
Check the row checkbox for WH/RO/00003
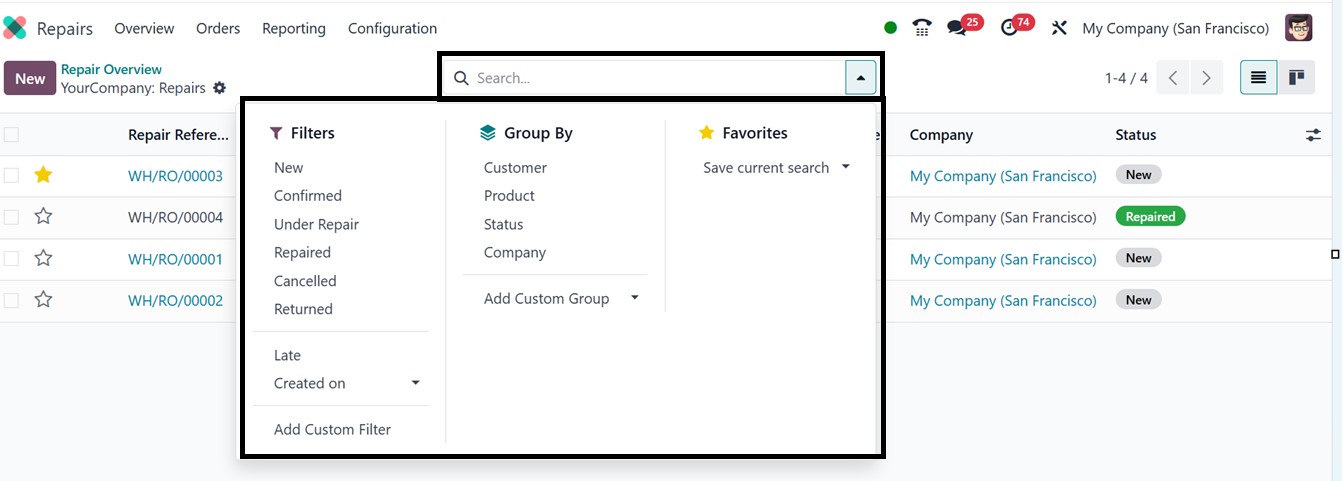point(11,175)
